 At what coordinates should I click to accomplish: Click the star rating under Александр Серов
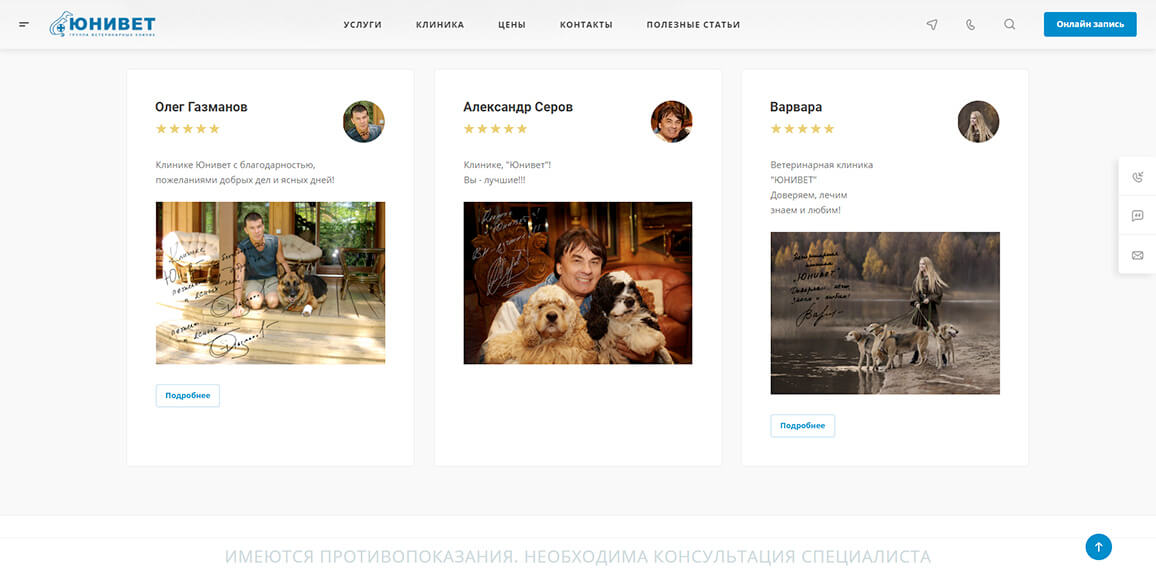click(x=495, y=129)
